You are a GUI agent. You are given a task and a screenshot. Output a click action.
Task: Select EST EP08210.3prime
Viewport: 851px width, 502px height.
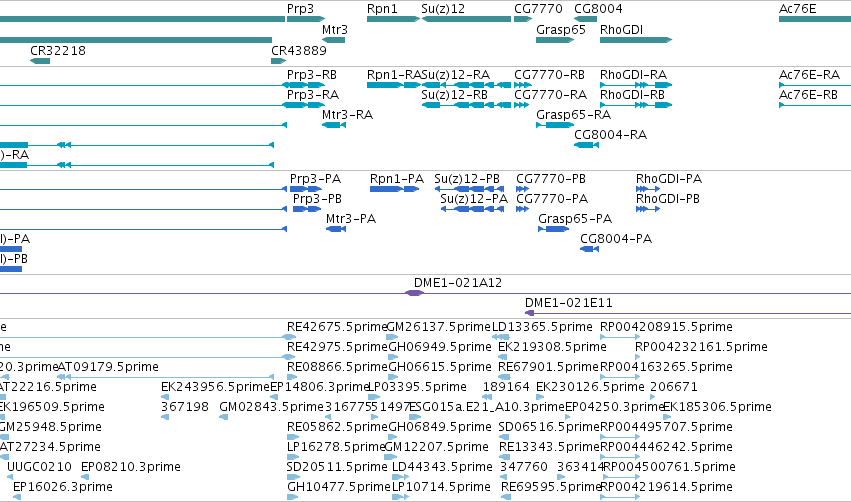tap(130, 467)
